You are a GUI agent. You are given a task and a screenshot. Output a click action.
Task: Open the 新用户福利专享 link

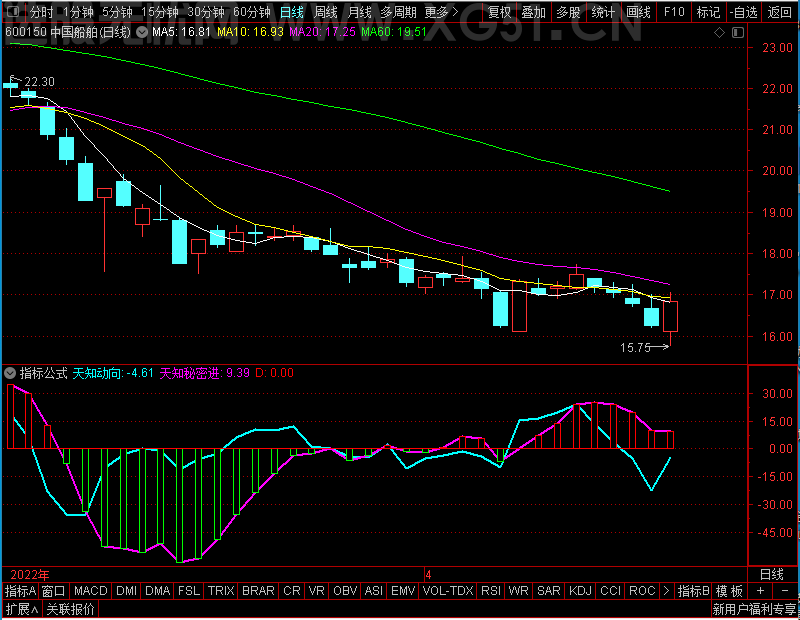[754, 609]
